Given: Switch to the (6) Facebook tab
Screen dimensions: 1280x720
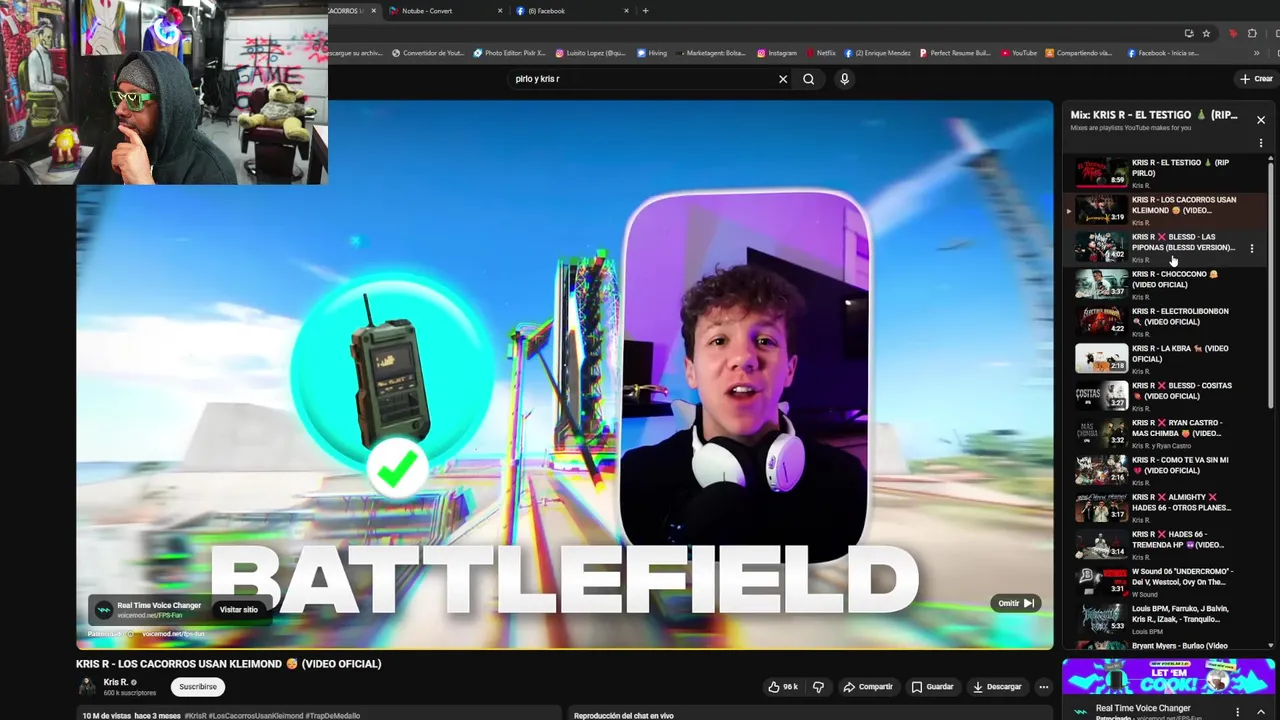Looking at the screenshot, I should click(572, 11).
